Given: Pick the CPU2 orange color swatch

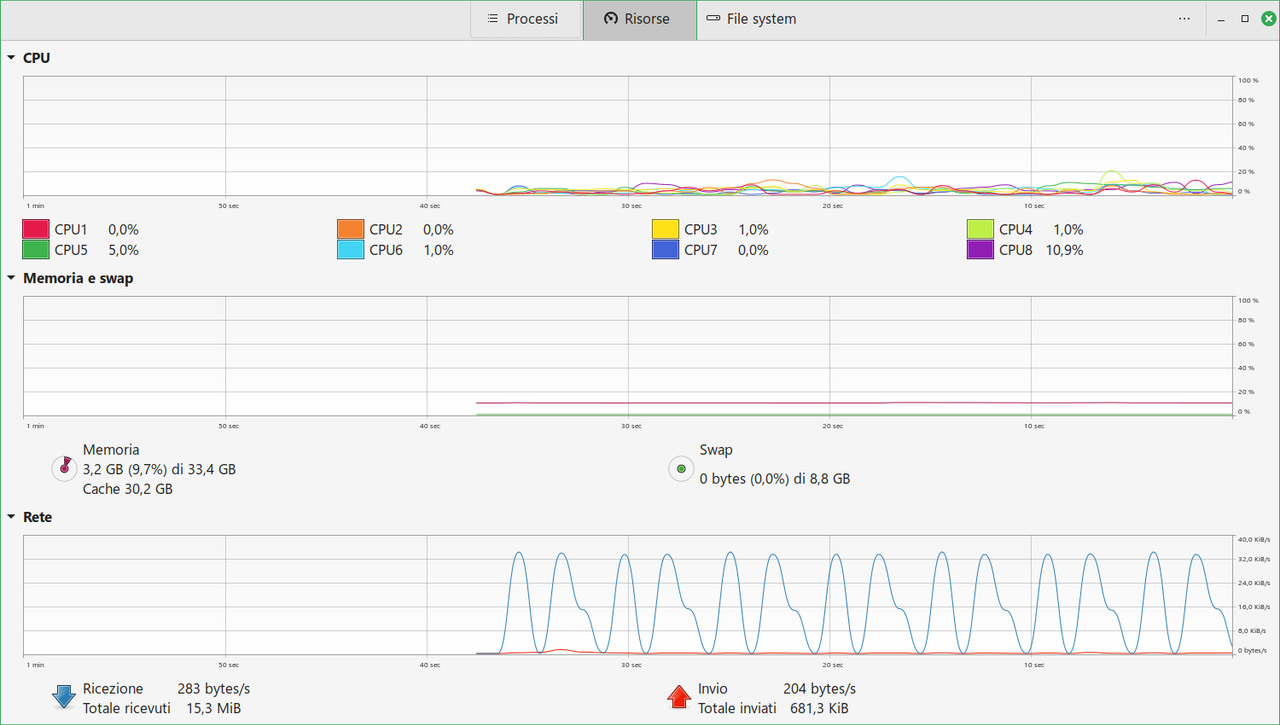Looking at the screenshot, I should 350,229.
